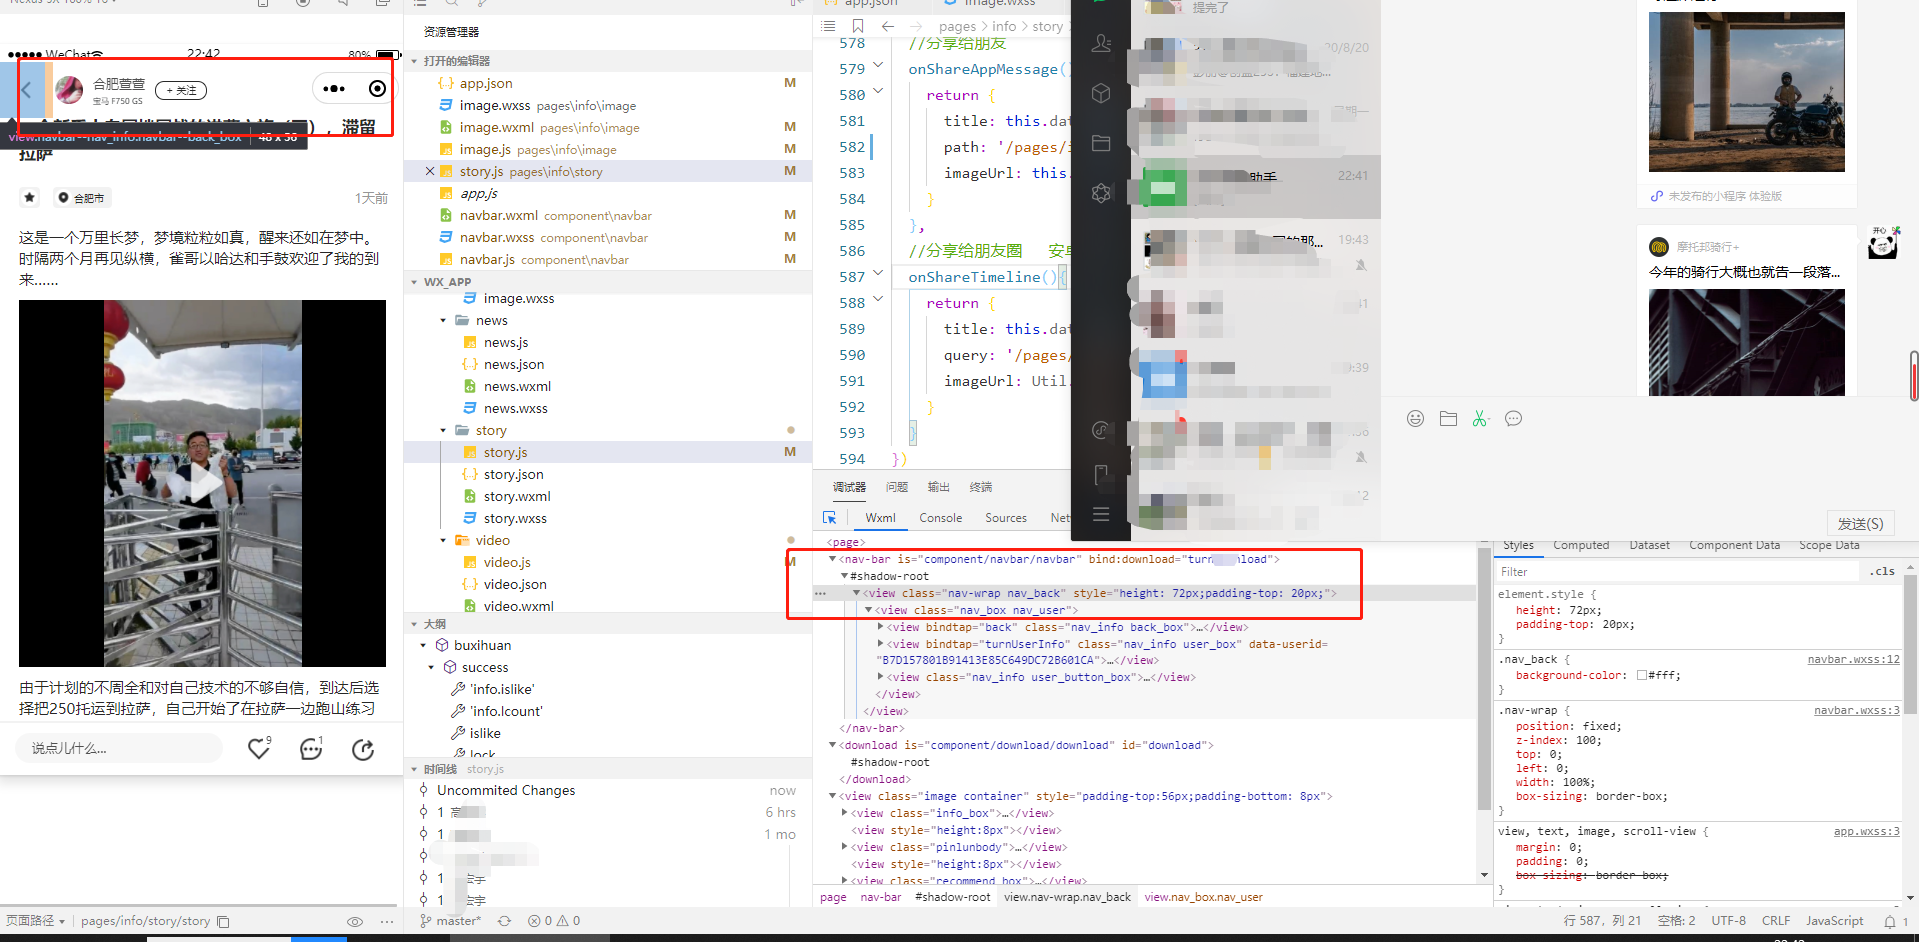Open the more options ellipsis in status bar
Image resolution: width=1919 pixels, height=942 pixels.
pos(387,921)
